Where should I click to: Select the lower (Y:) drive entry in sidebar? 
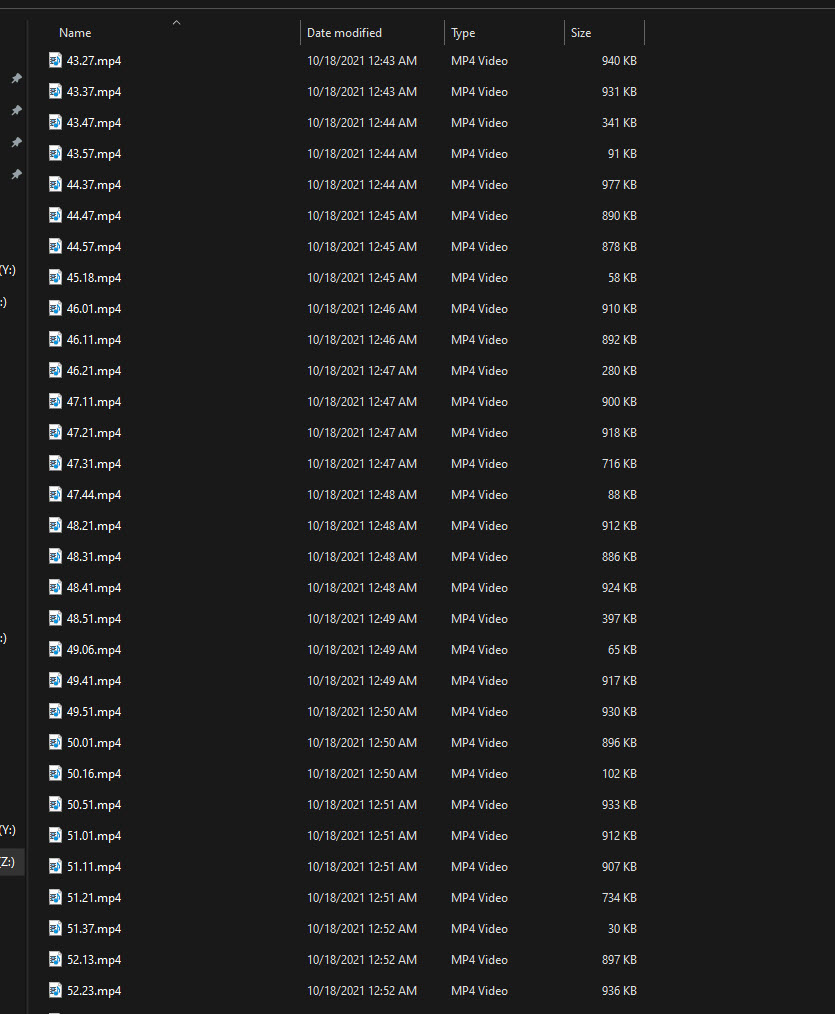[8, 830]
